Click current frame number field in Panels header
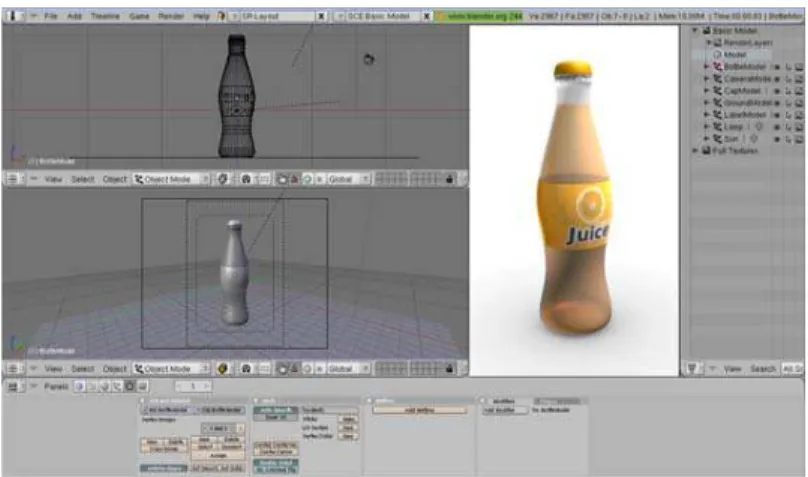Viewport: 808px width, 477px height. pos(193,386)
